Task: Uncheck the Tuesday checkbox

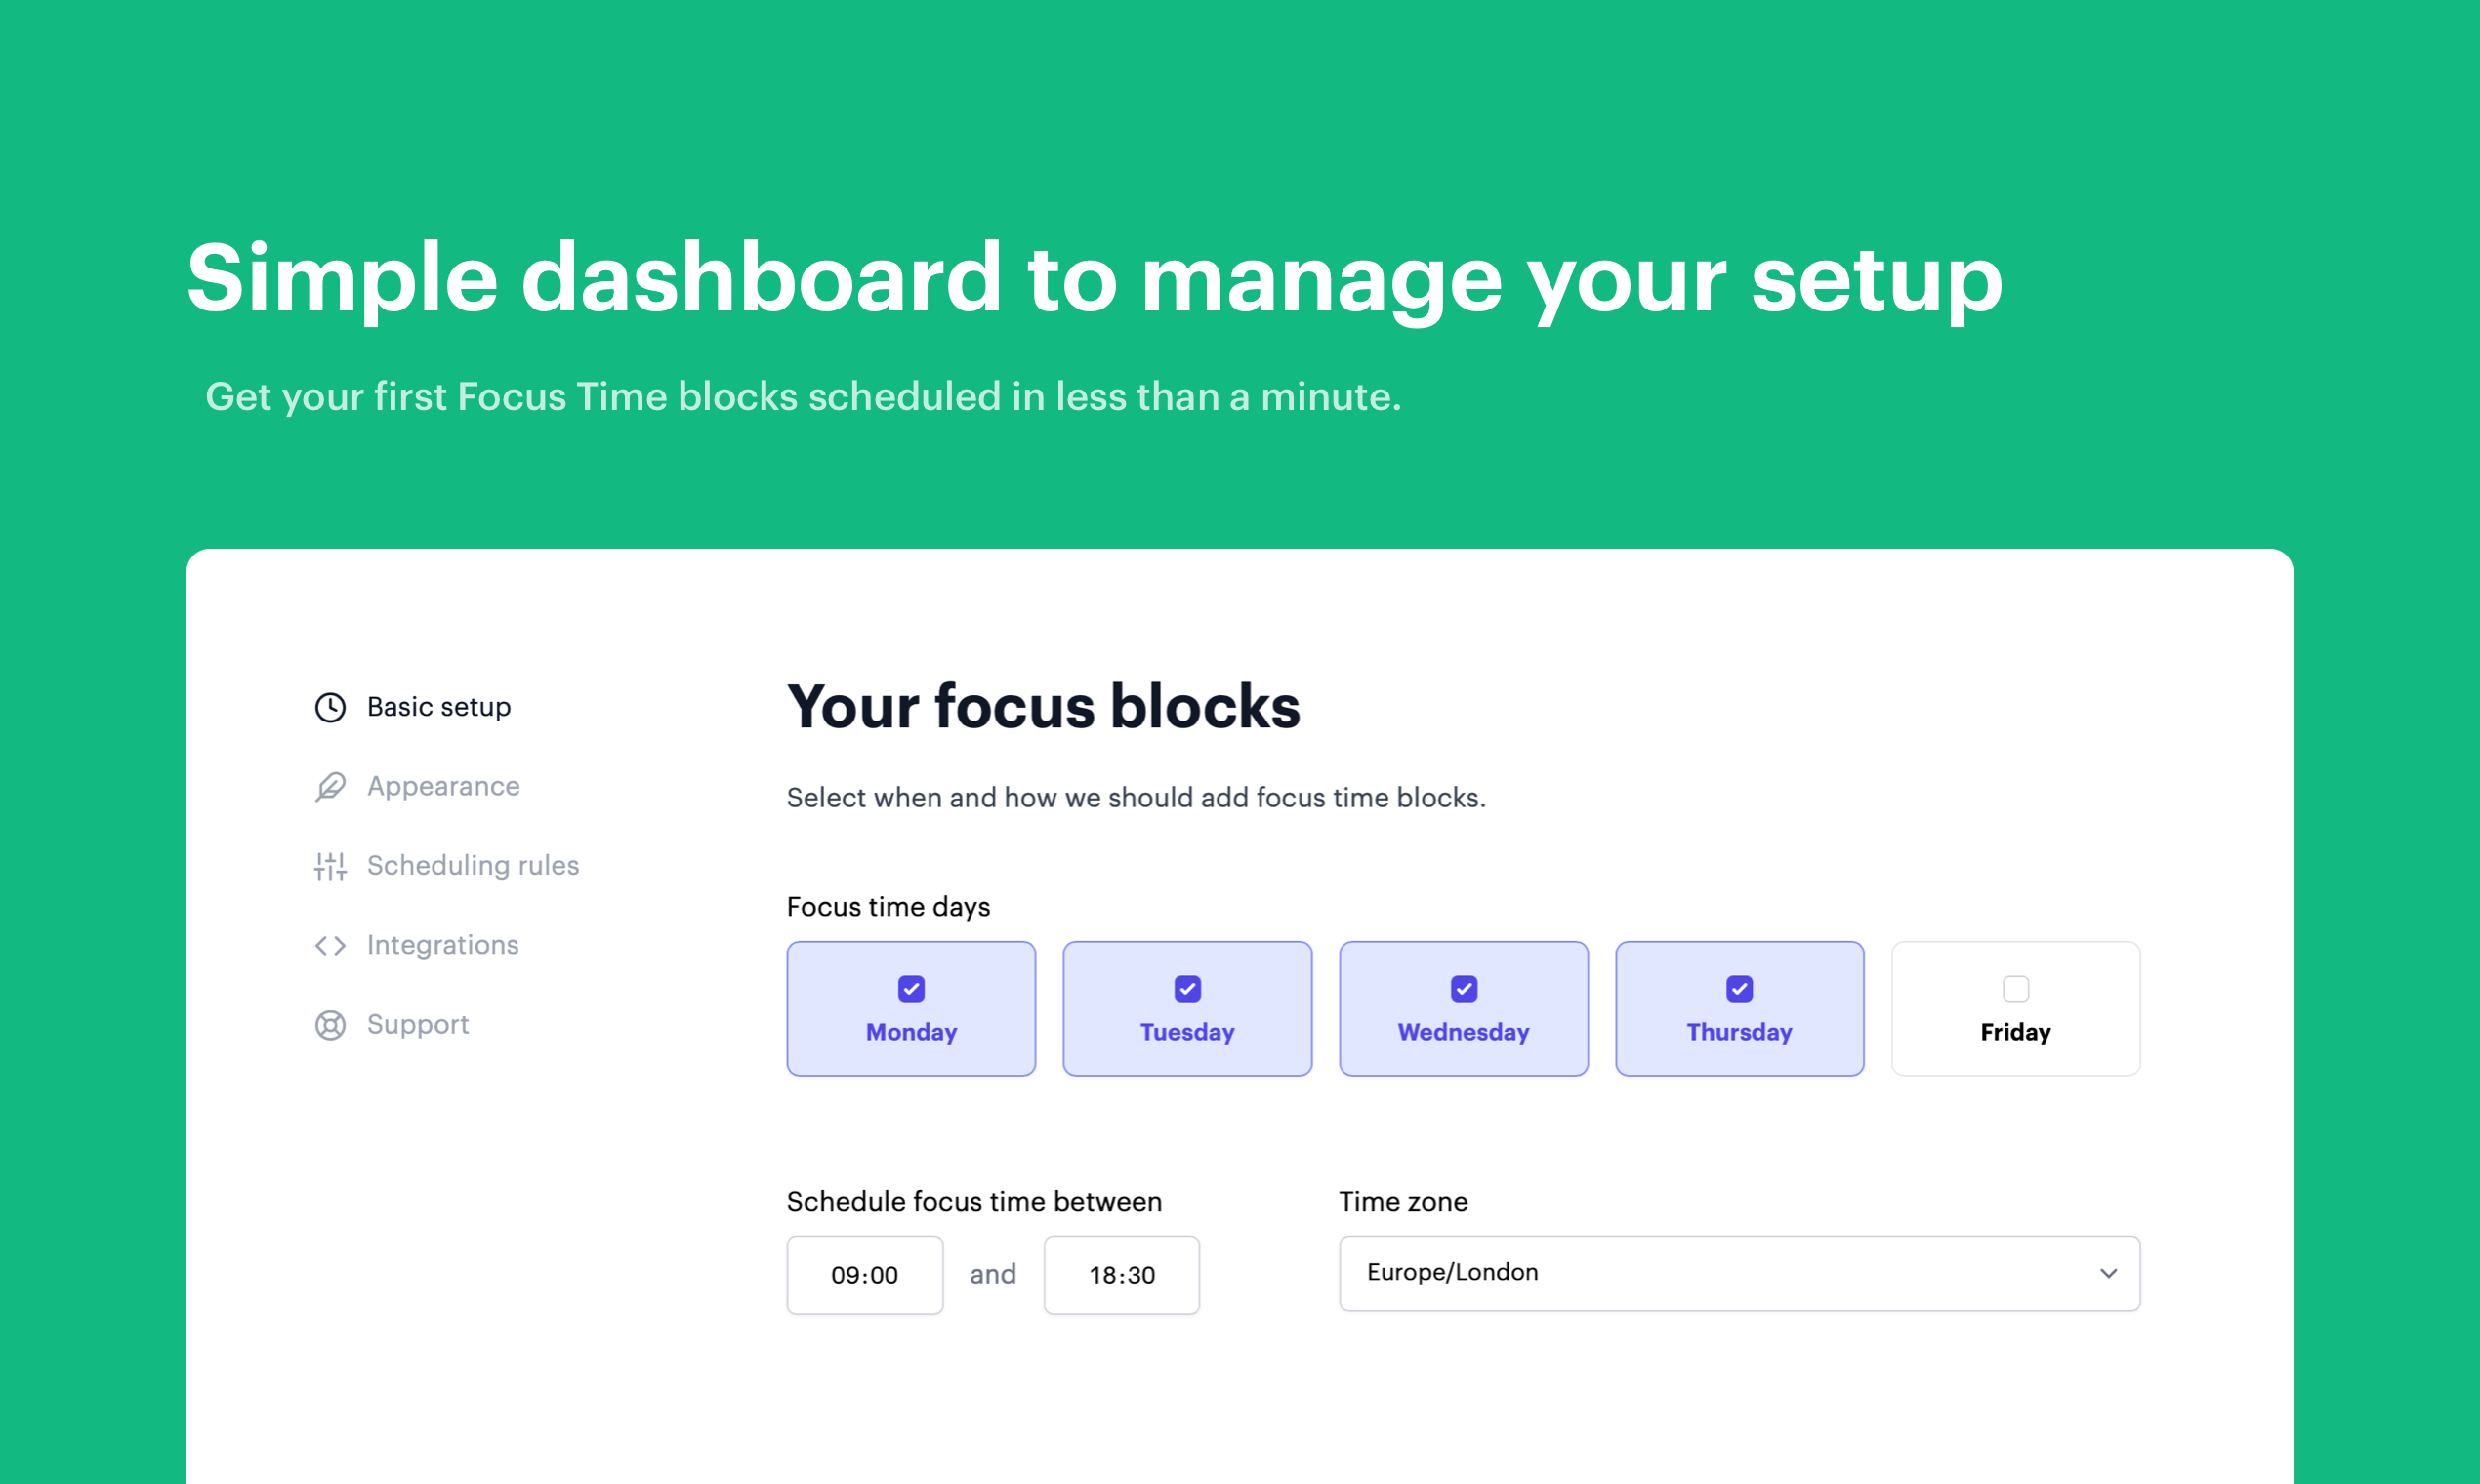Action: tap(1187, 989)
